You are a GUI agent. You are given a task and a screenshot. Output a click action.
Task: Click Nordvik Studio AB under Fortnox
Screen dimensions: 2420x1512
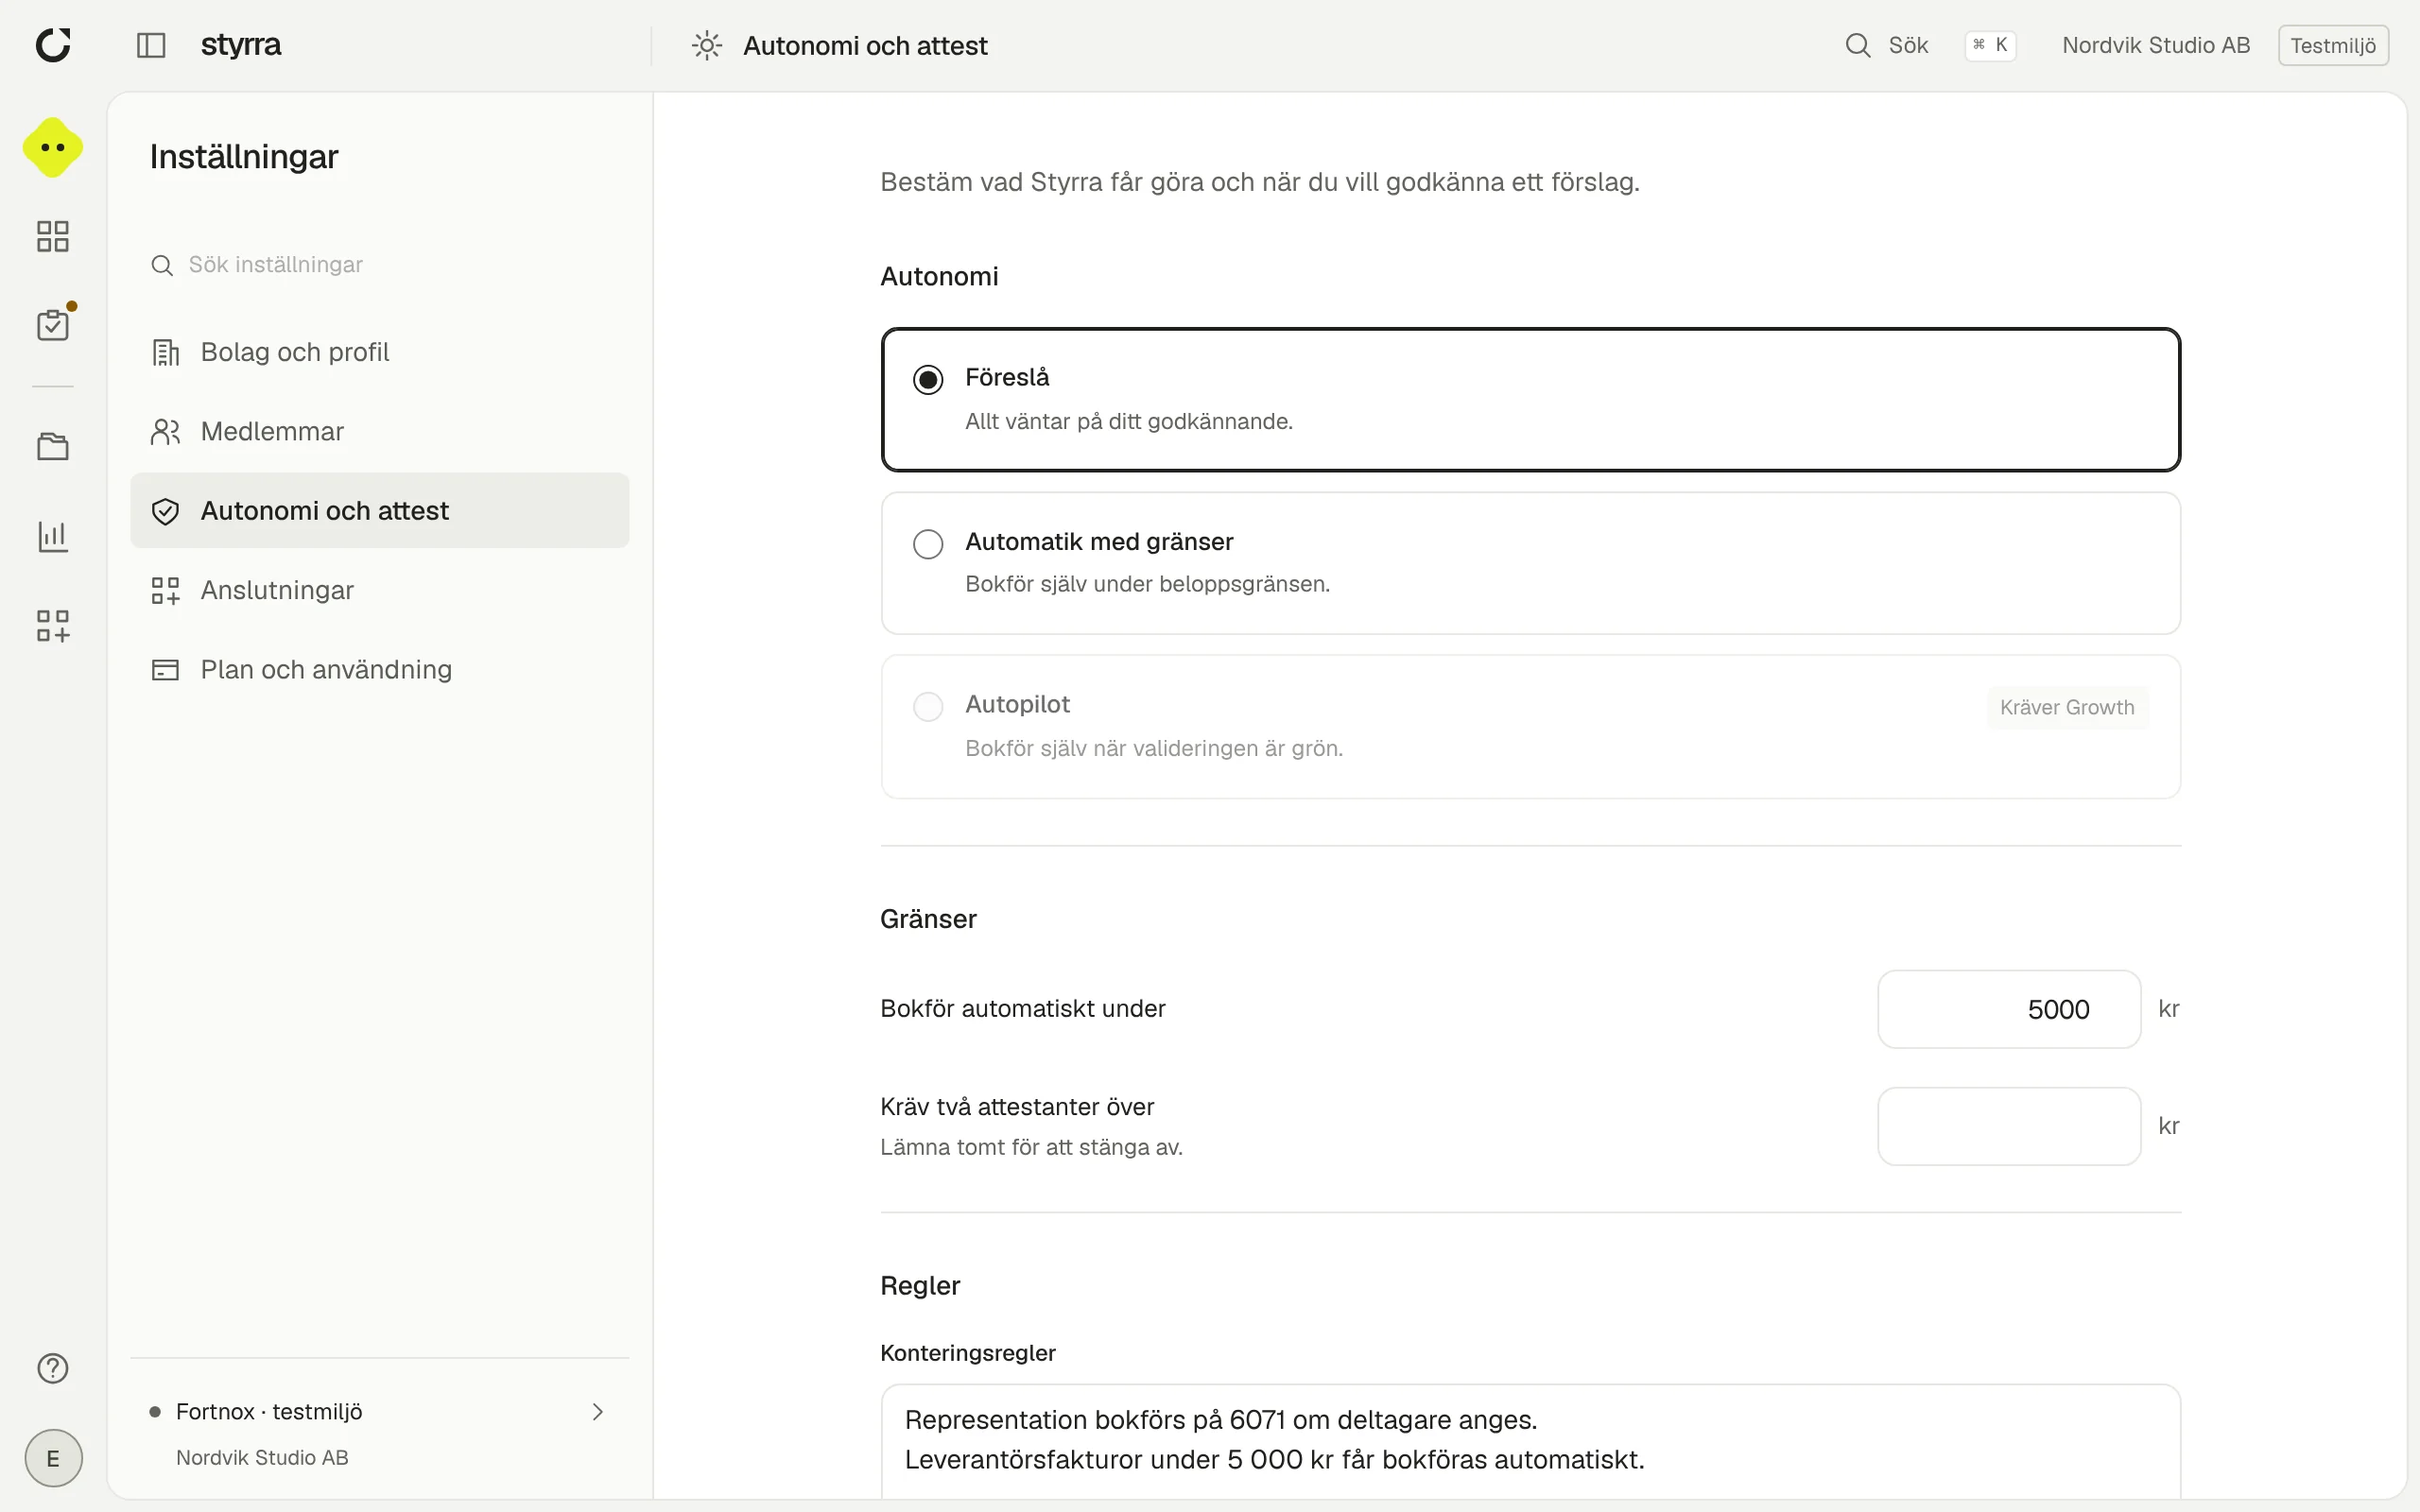[x=262, y=1458]
